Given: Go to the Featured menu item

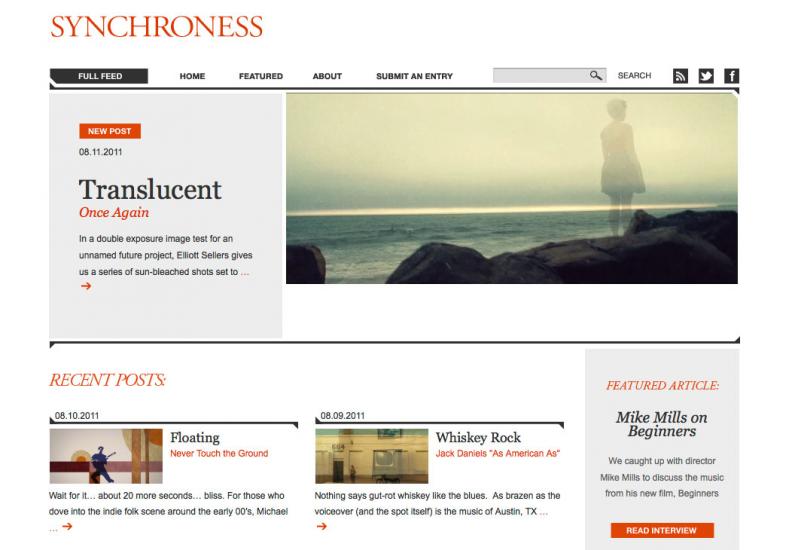Looking at the screenshot, I should pos(261,76).
